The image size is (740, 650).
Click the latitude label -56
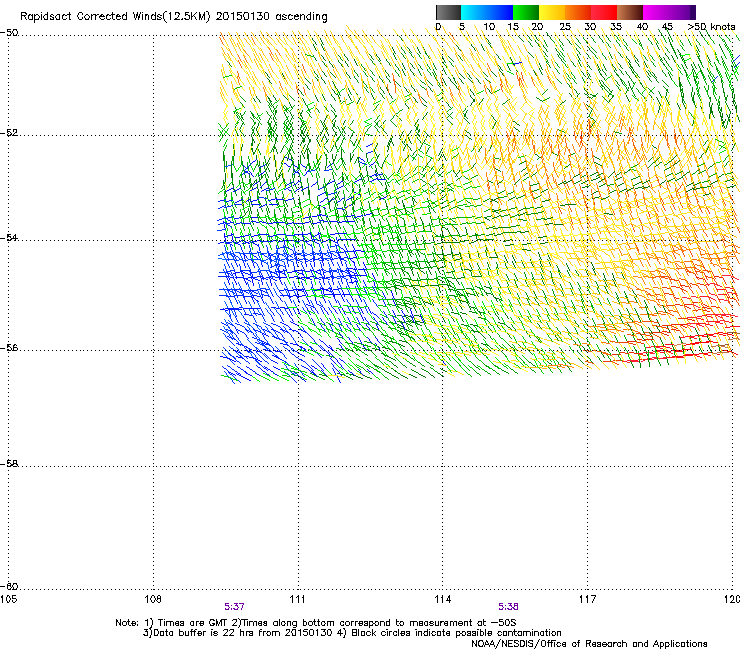(x=9, y=348)
